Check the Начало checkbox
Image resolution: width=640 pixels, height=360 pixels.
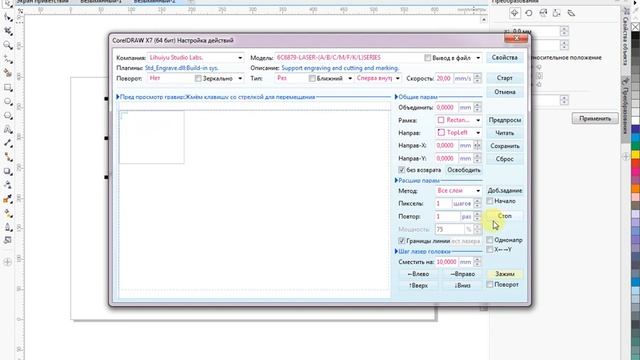click(x=490, y=201)
